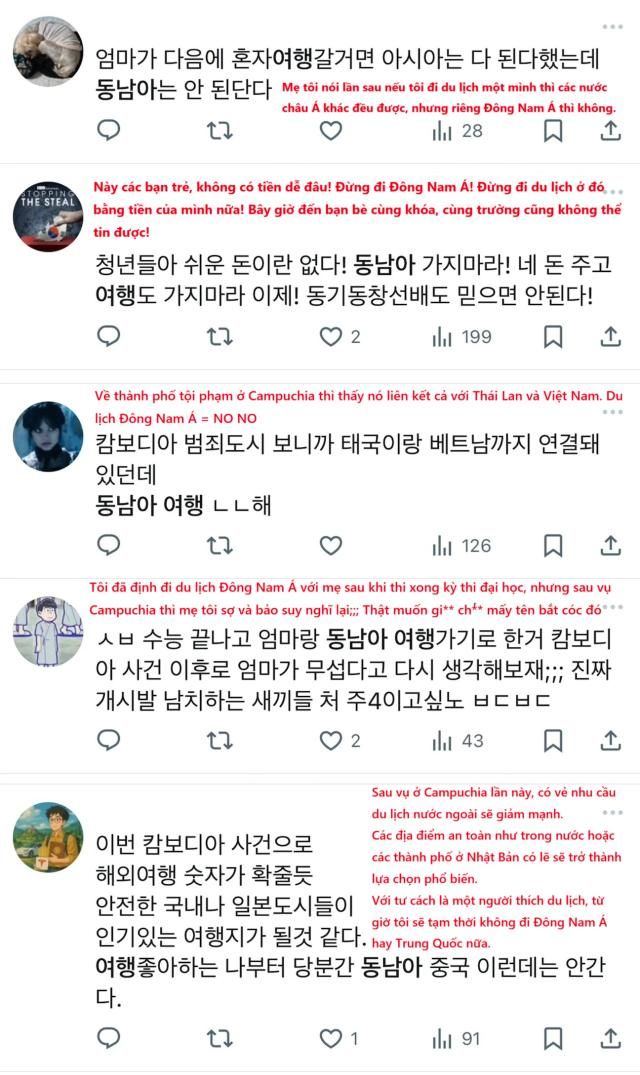Retweet the post showing 199 views
Screen dimensions: 640x1075
point(220,336)
